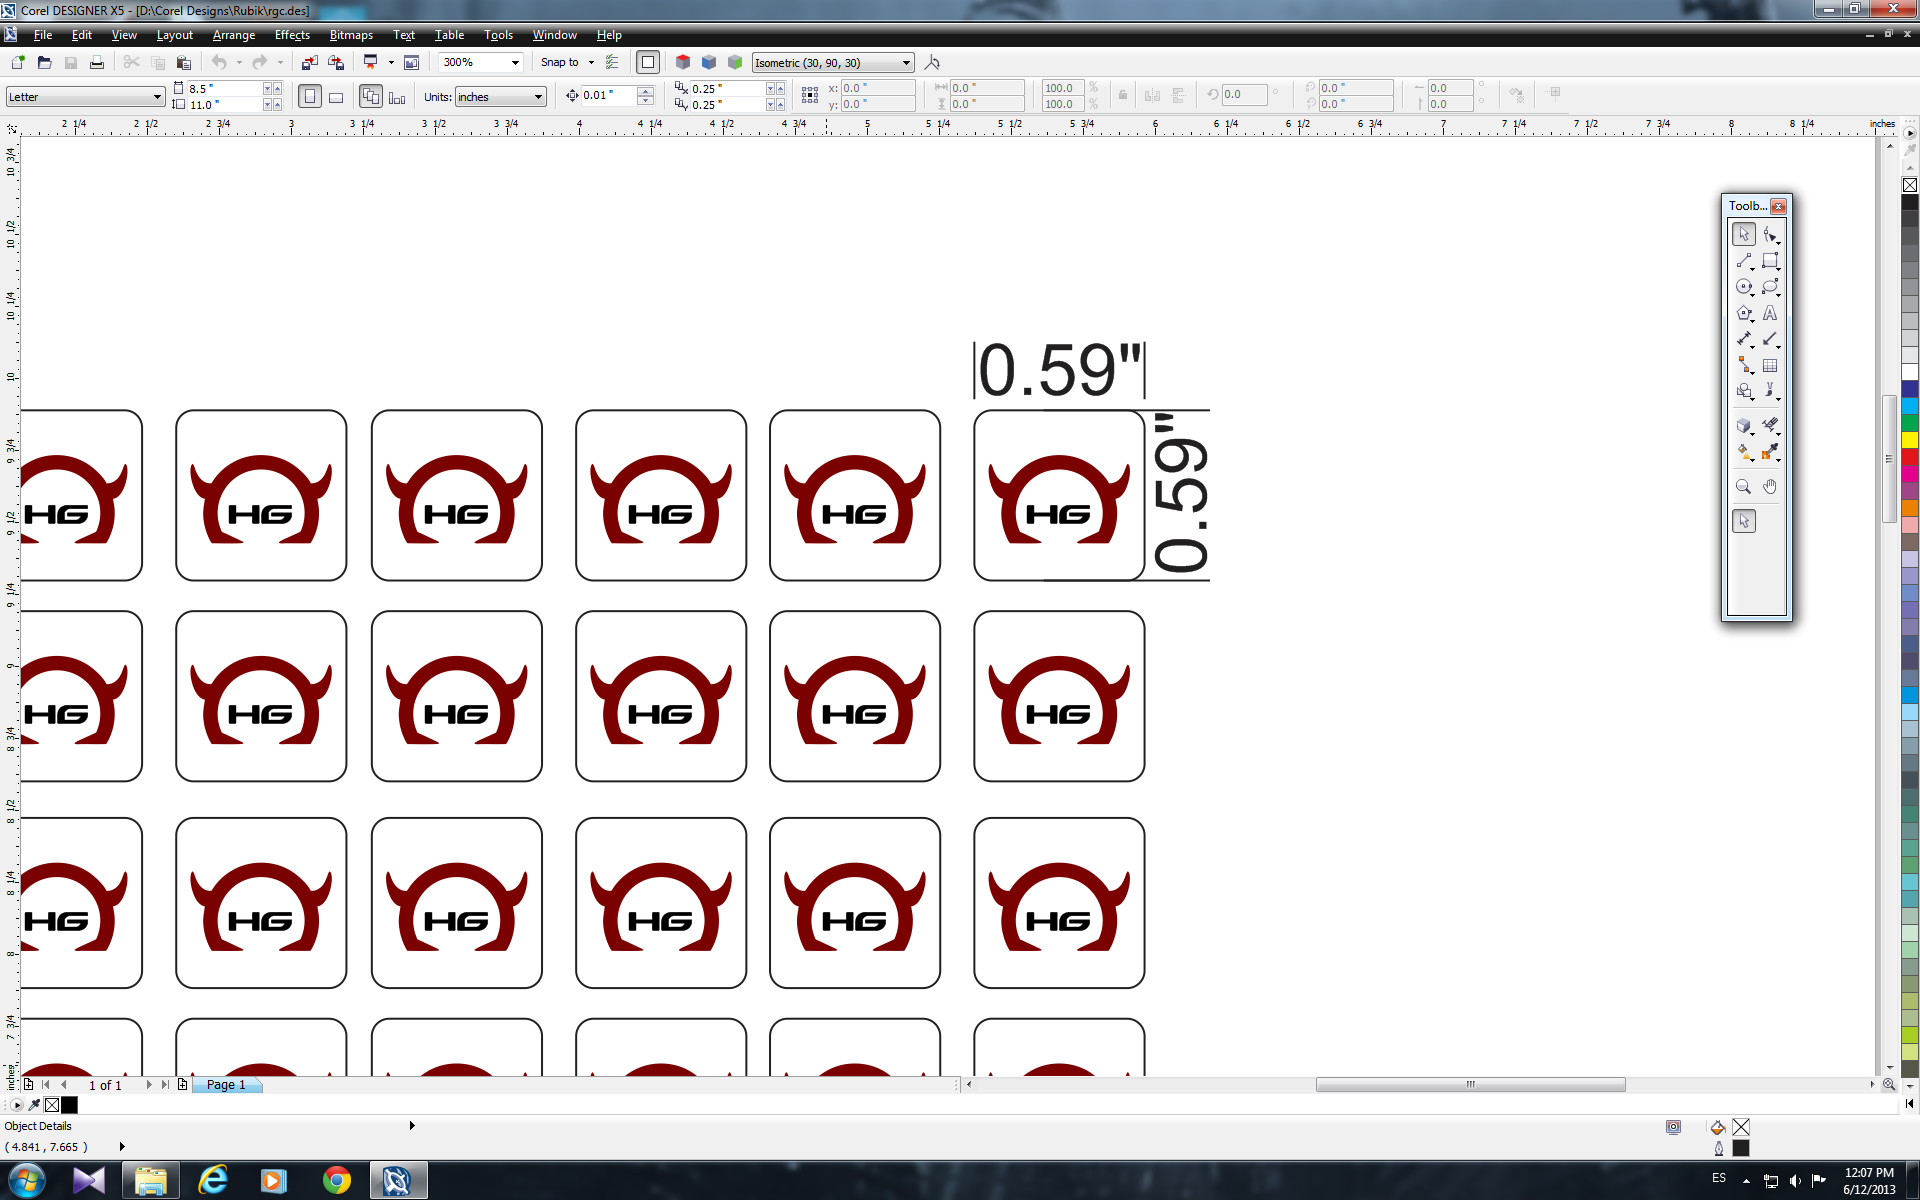This screenshot has height=1200, width=1920.
Task: Open the Arrange menu
Action: [x=233, y=35]
